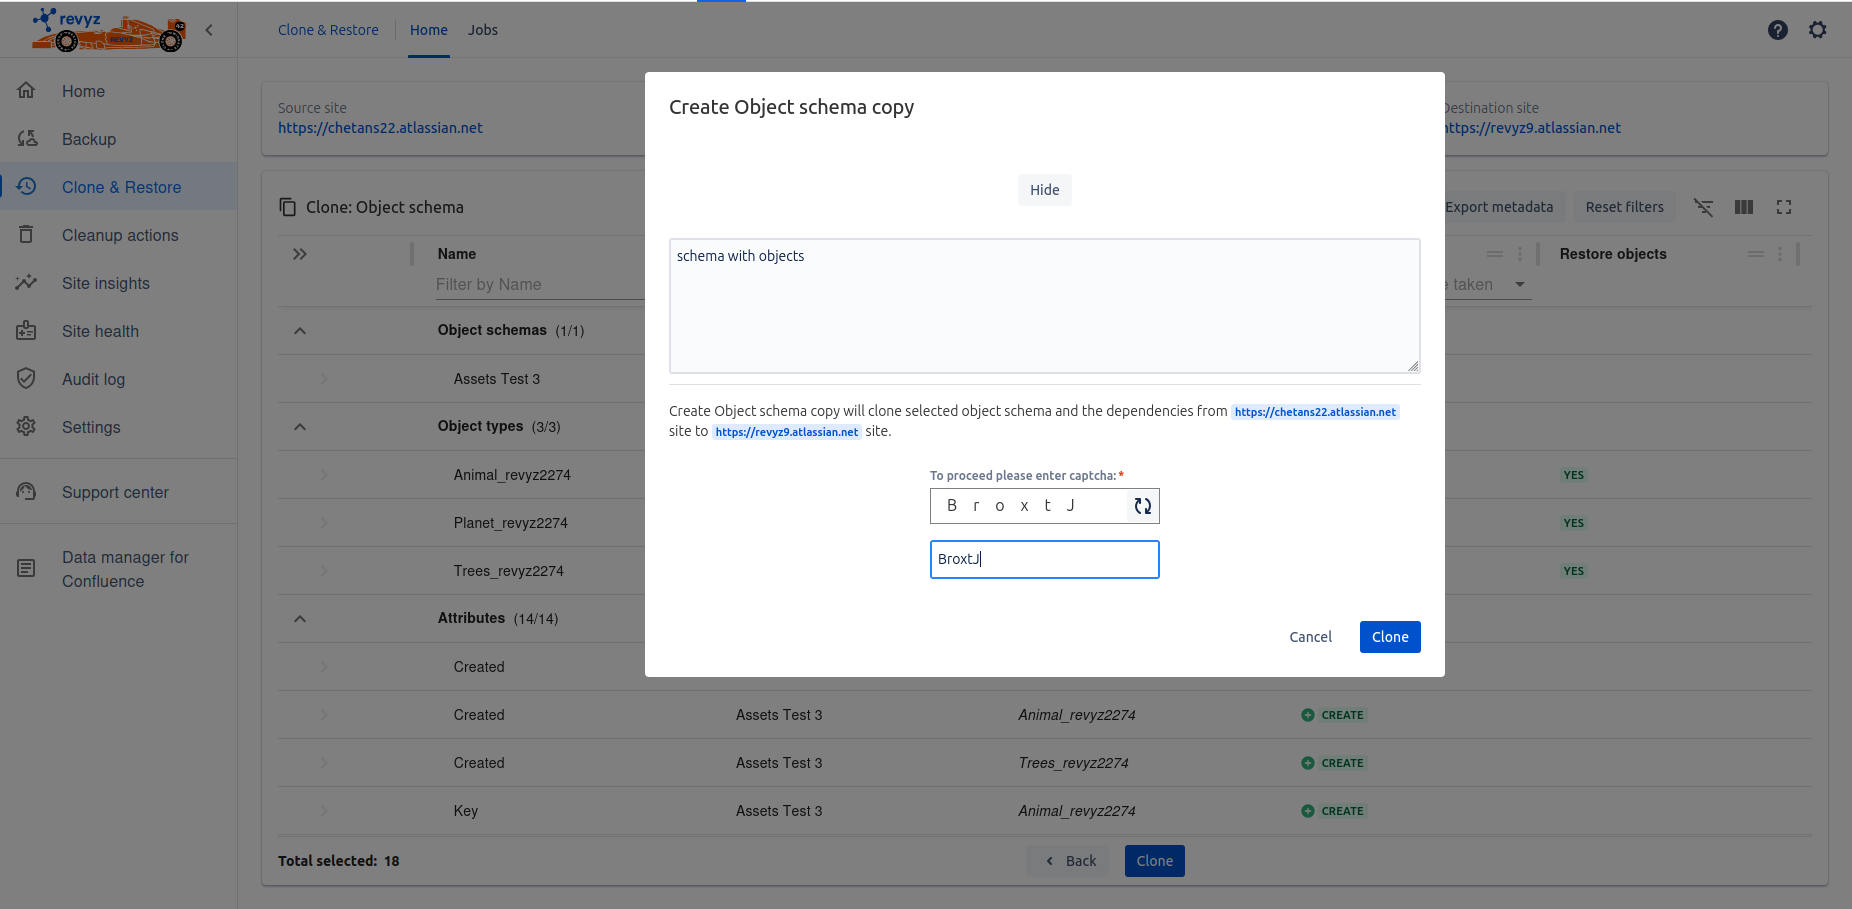Click the Backup sidebar icon
Viewport: 1852px width, 909px height.
click(x=27, y=139)
